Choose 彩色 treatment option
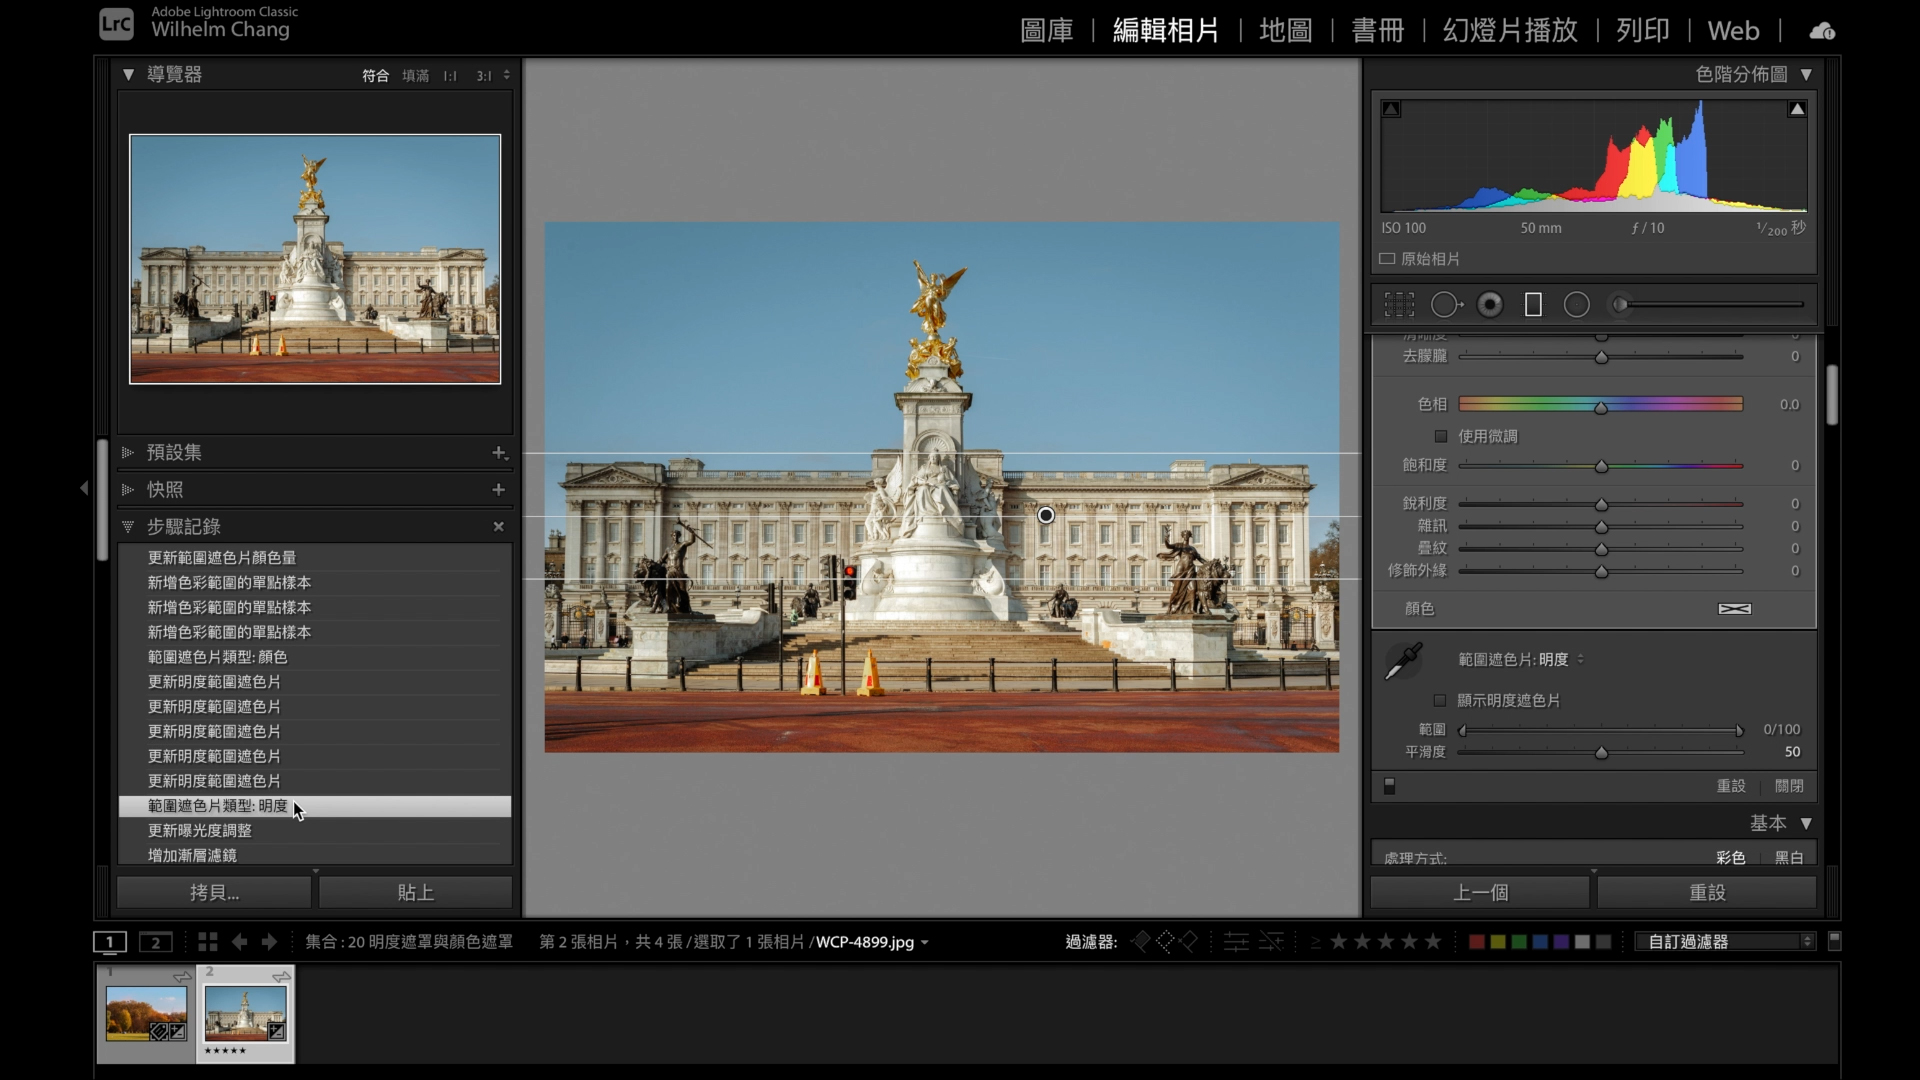This screenshot has height=1080, width=1920. (x=1731, y=858)
